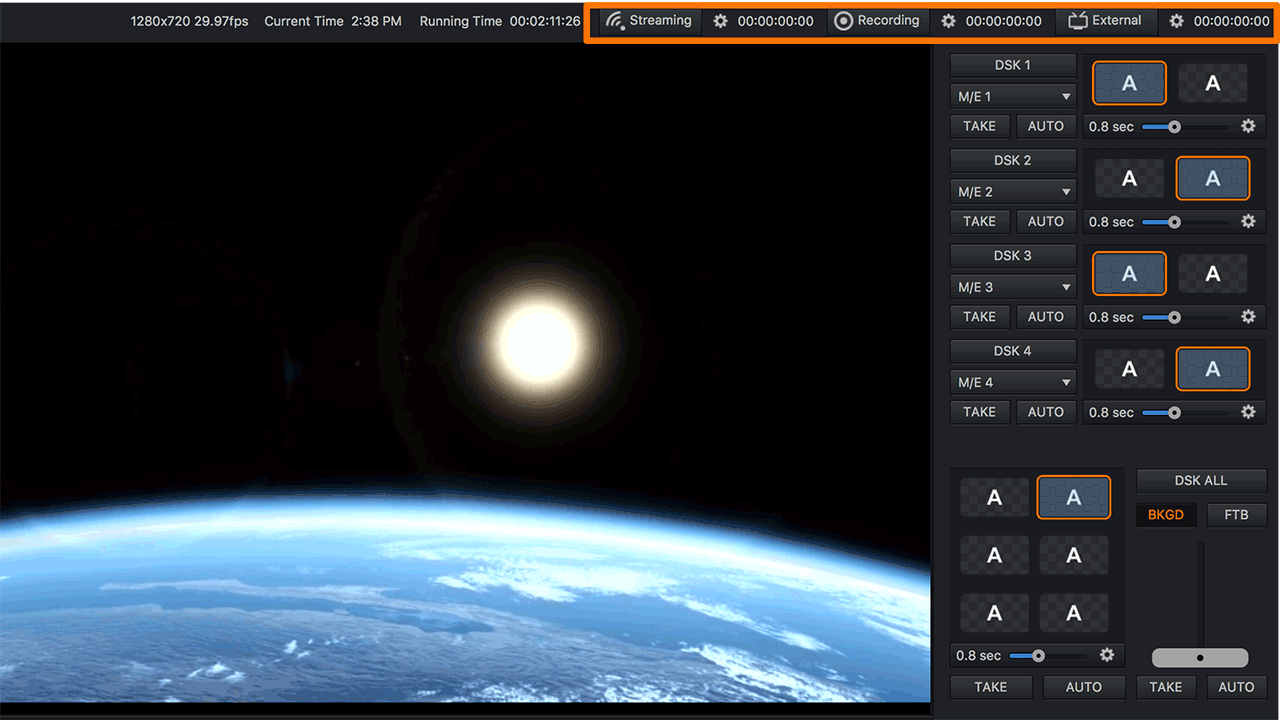Viewport: 1280px width, 720px height.
Task: Click AUTO for DSK 3
Action: coord(1046,316)
